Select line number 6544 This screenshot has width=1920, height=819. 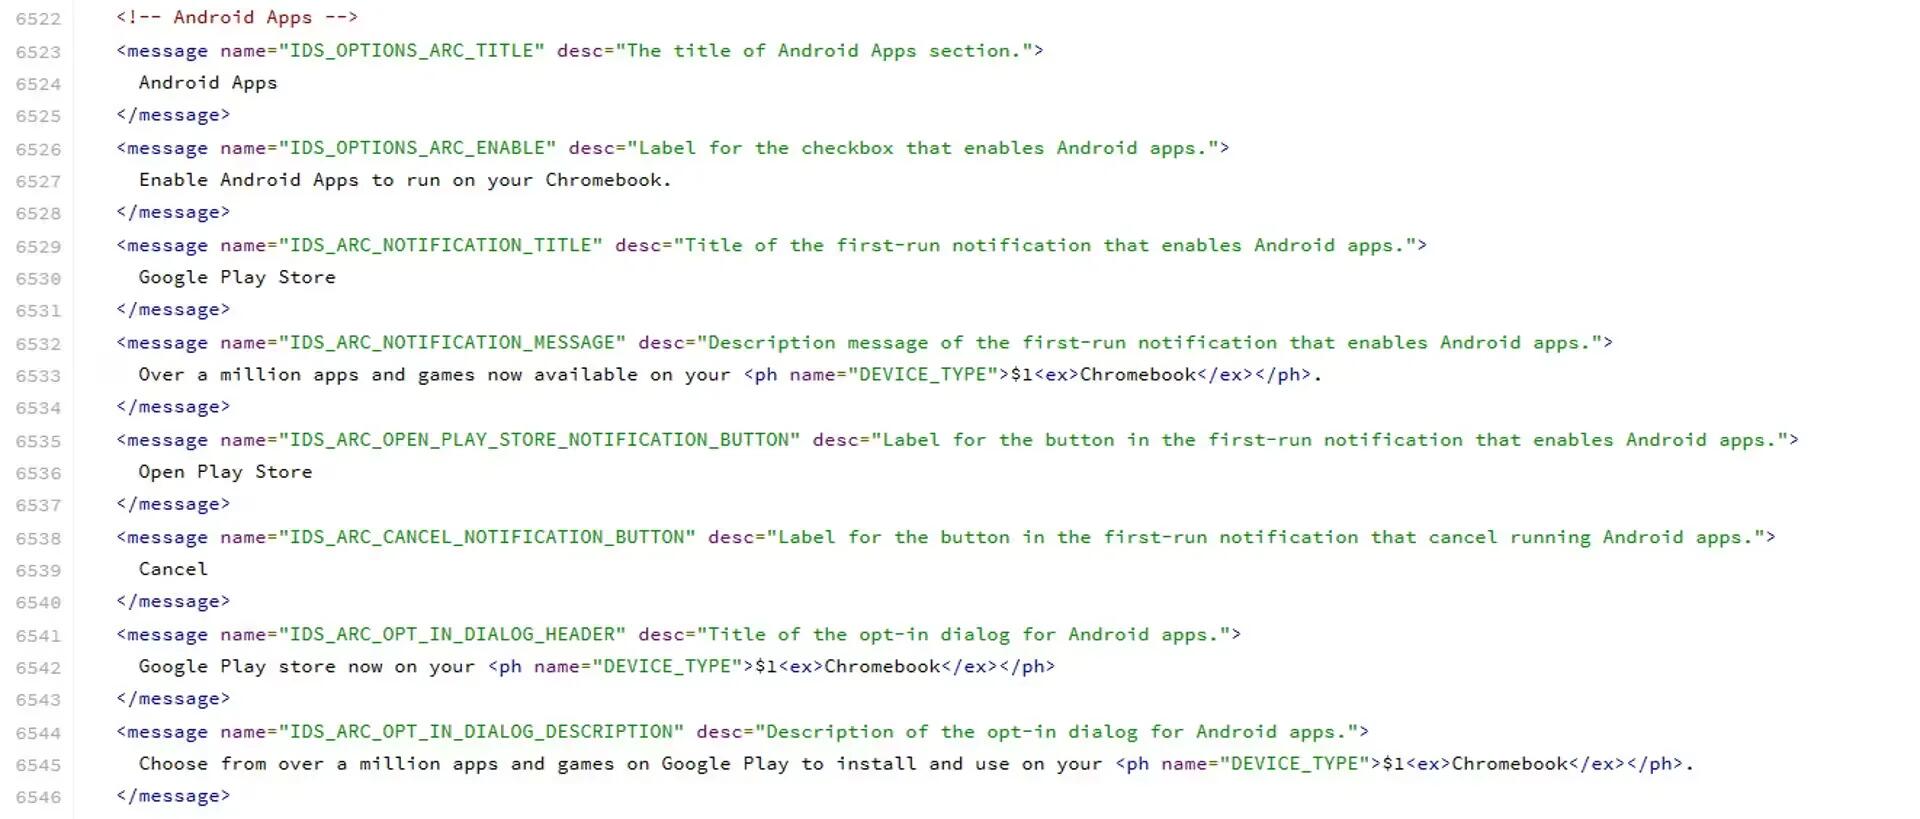pyautogui.click(x=38, y=733)
